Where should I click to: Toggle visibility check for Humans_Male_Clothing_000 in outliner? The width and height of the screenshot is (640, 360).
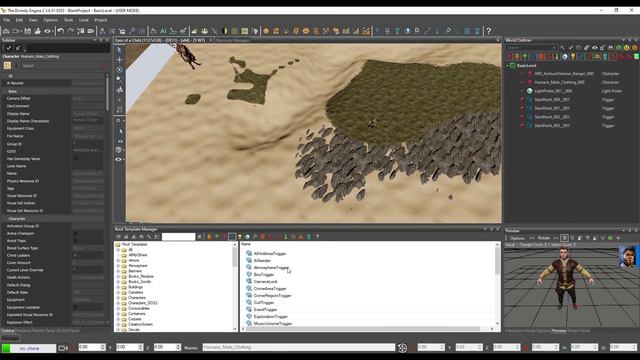point(522,82)
